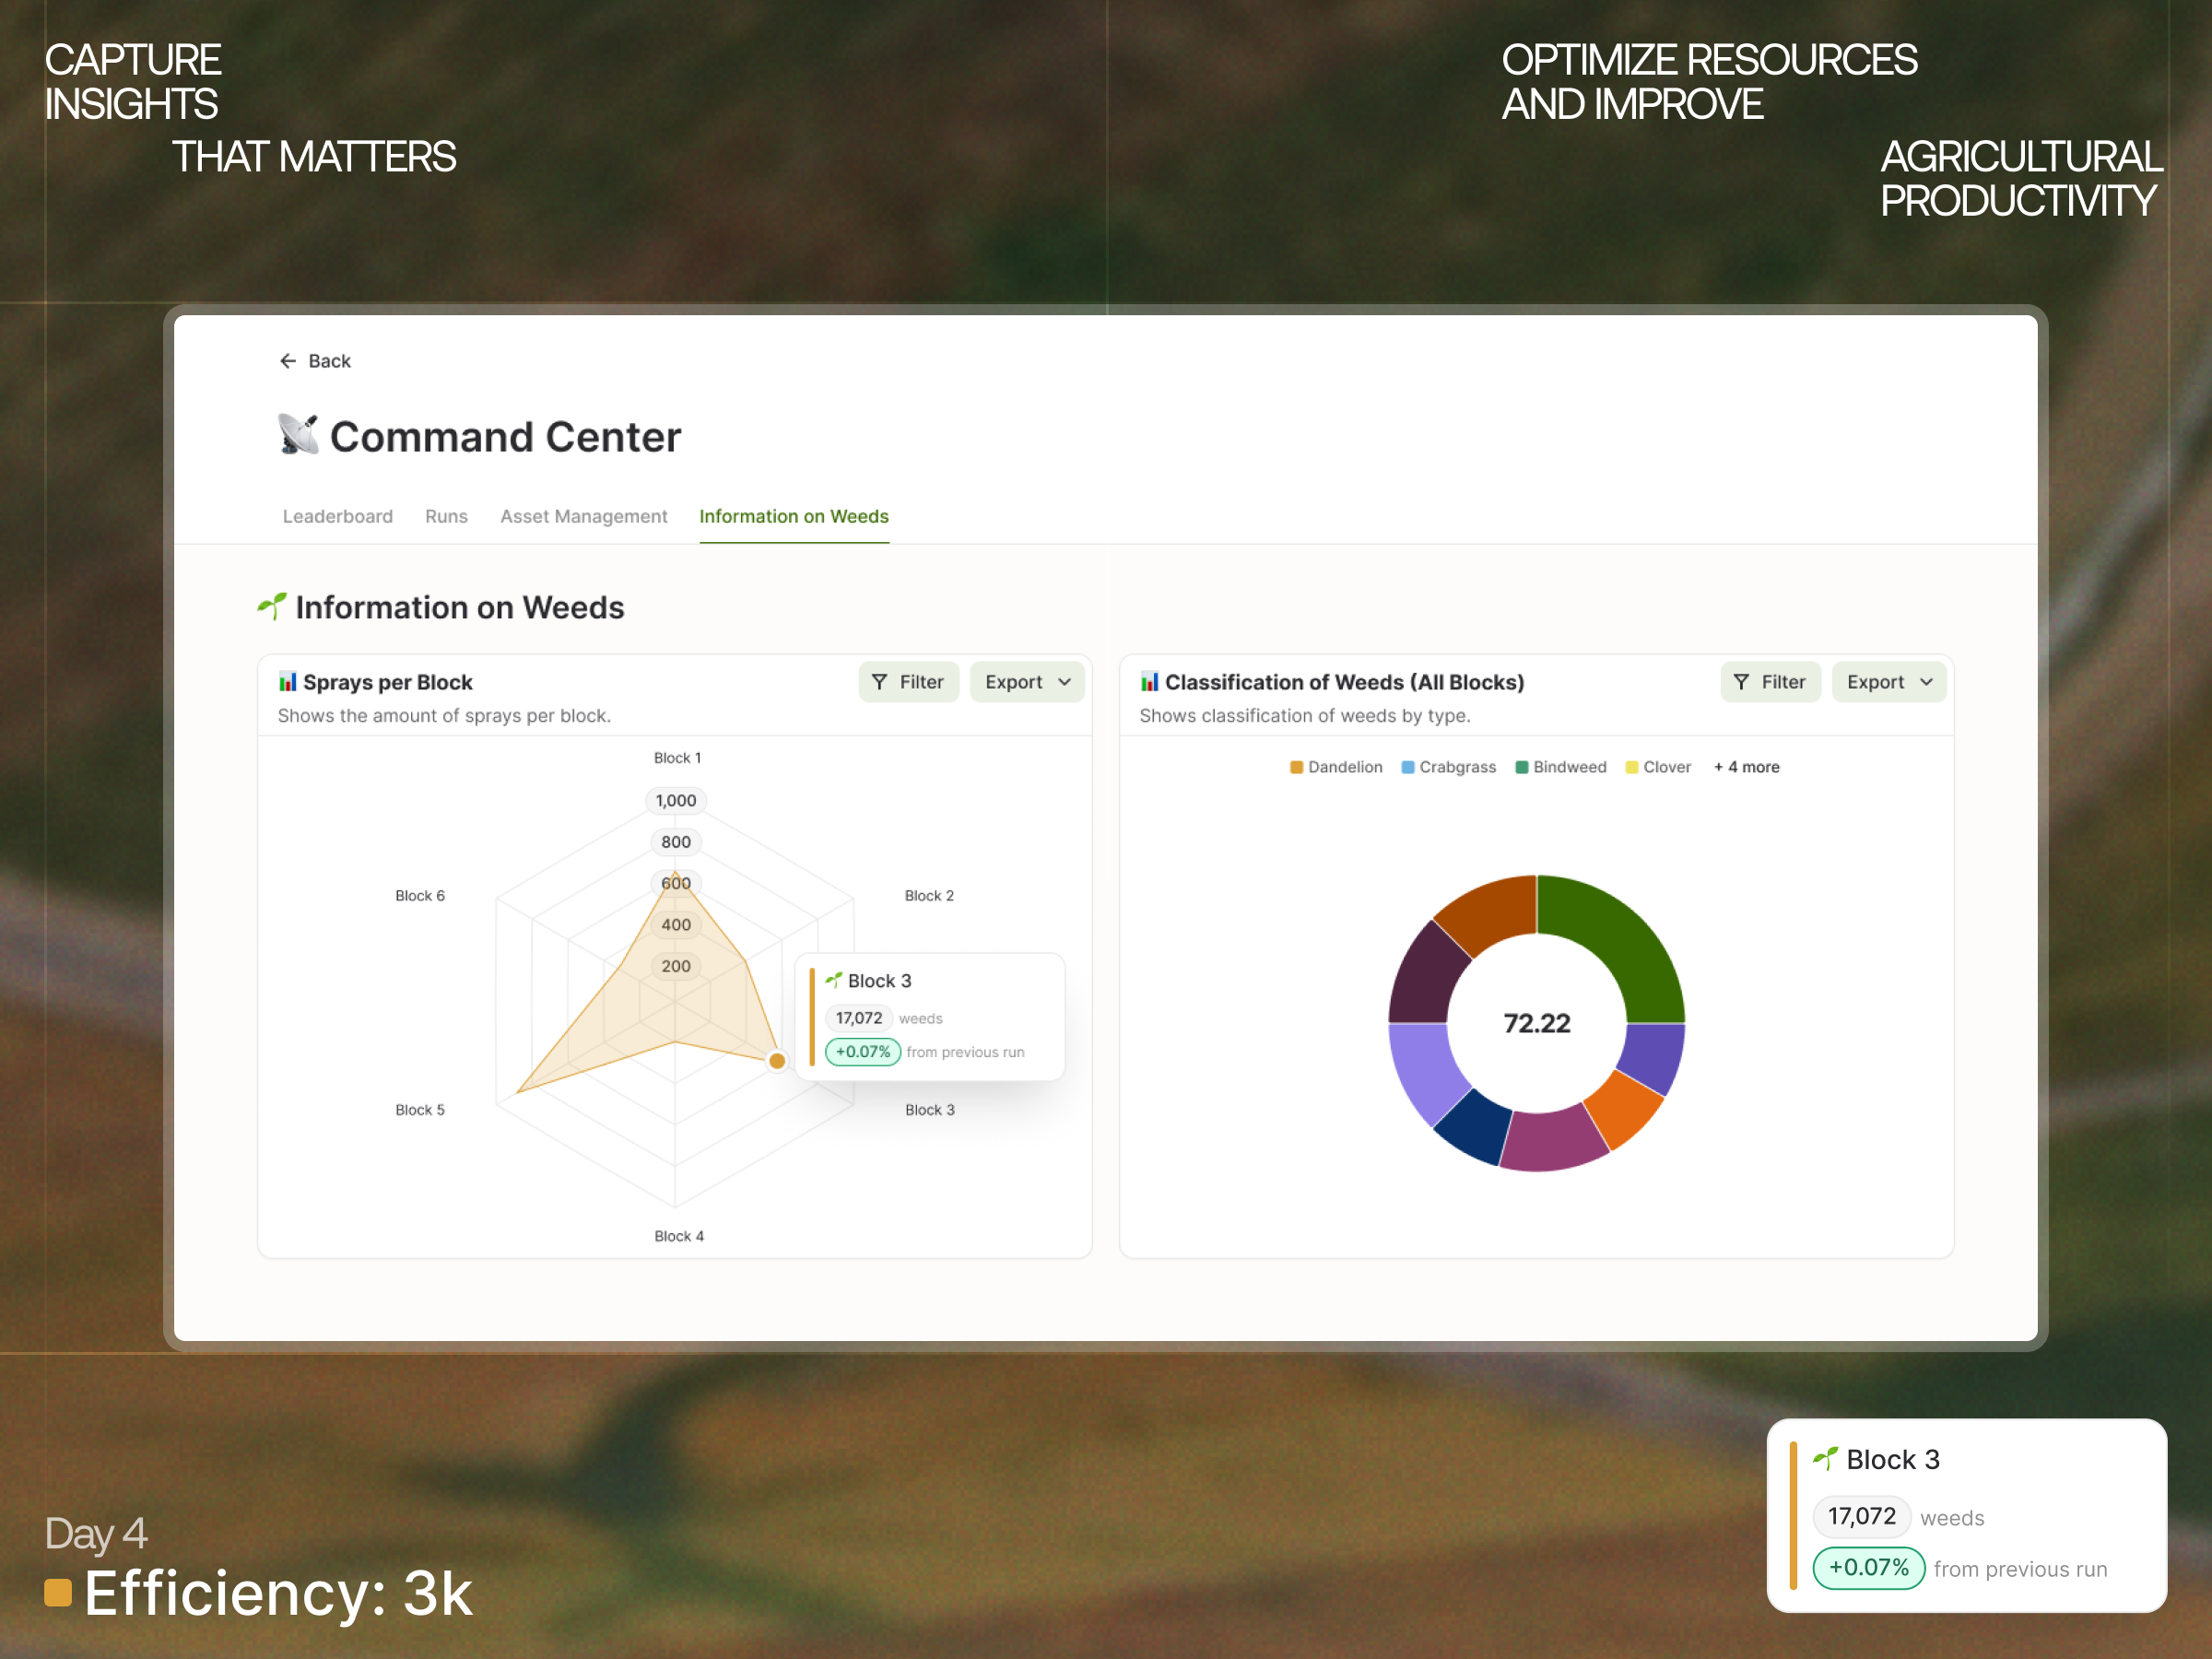
Task: Open the Asset Management tab
Action: (583, 516)
